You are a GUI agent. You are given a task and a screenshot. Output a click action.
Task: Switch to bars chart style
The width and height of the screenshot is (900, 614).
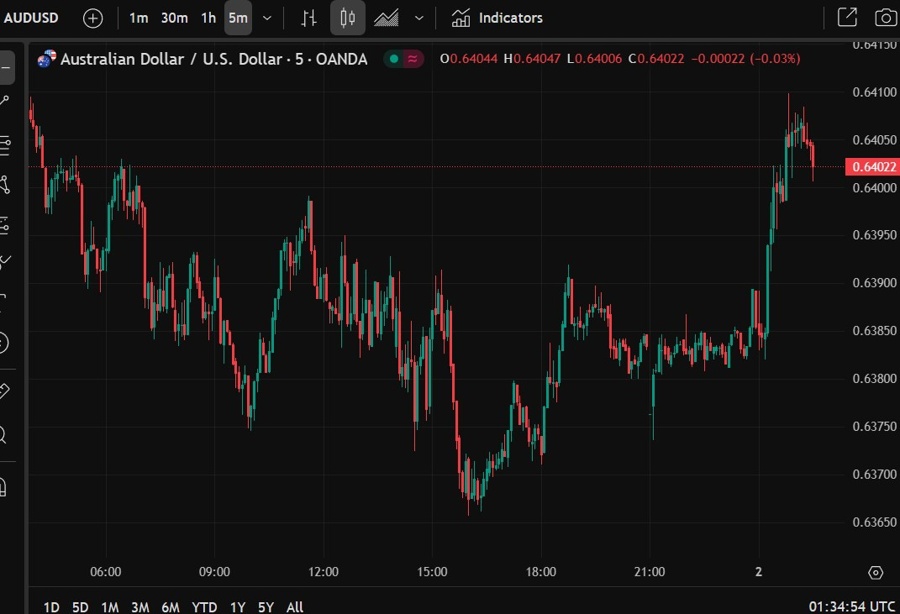pyautogui.click(x=309, y=18)
